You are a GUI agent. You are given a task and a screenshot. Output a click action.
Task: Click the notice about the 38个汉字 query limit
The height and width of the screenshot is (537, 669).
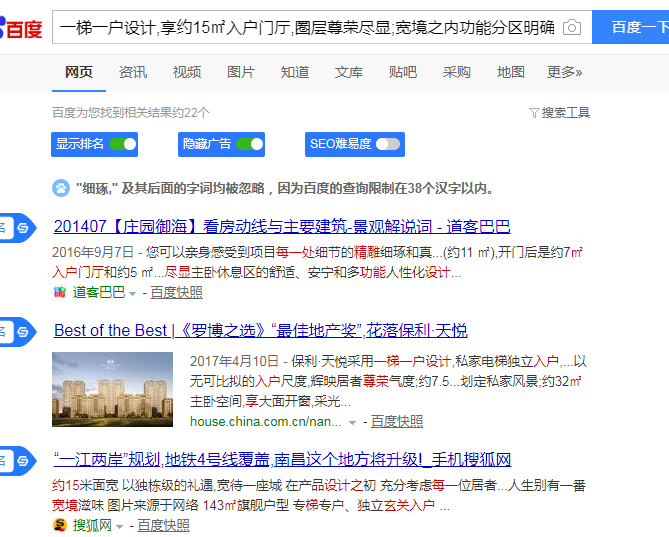click(x=285, y=188)
